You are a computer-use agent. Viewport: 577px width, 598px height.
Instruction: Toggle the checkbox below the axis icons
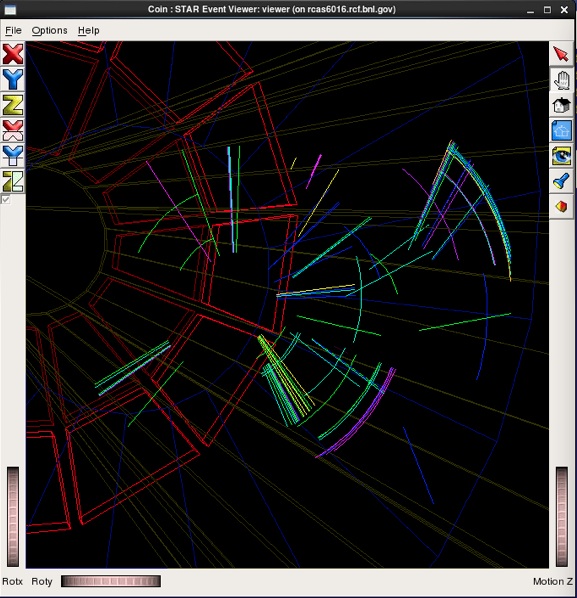(6, 199)
